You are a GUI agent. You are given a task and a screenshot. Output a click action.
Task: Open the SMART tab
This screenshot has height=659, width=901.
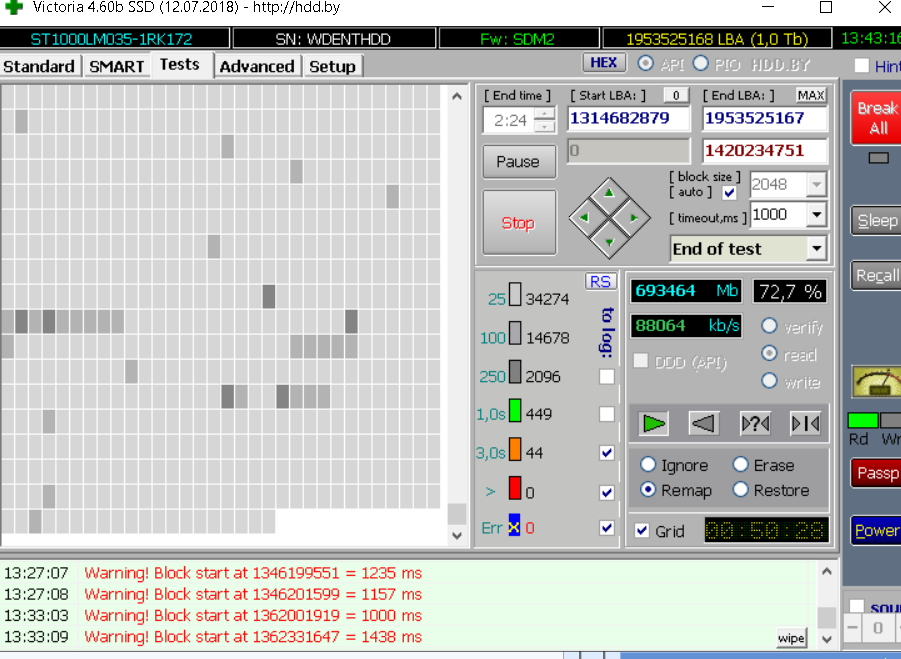[117, 66]
